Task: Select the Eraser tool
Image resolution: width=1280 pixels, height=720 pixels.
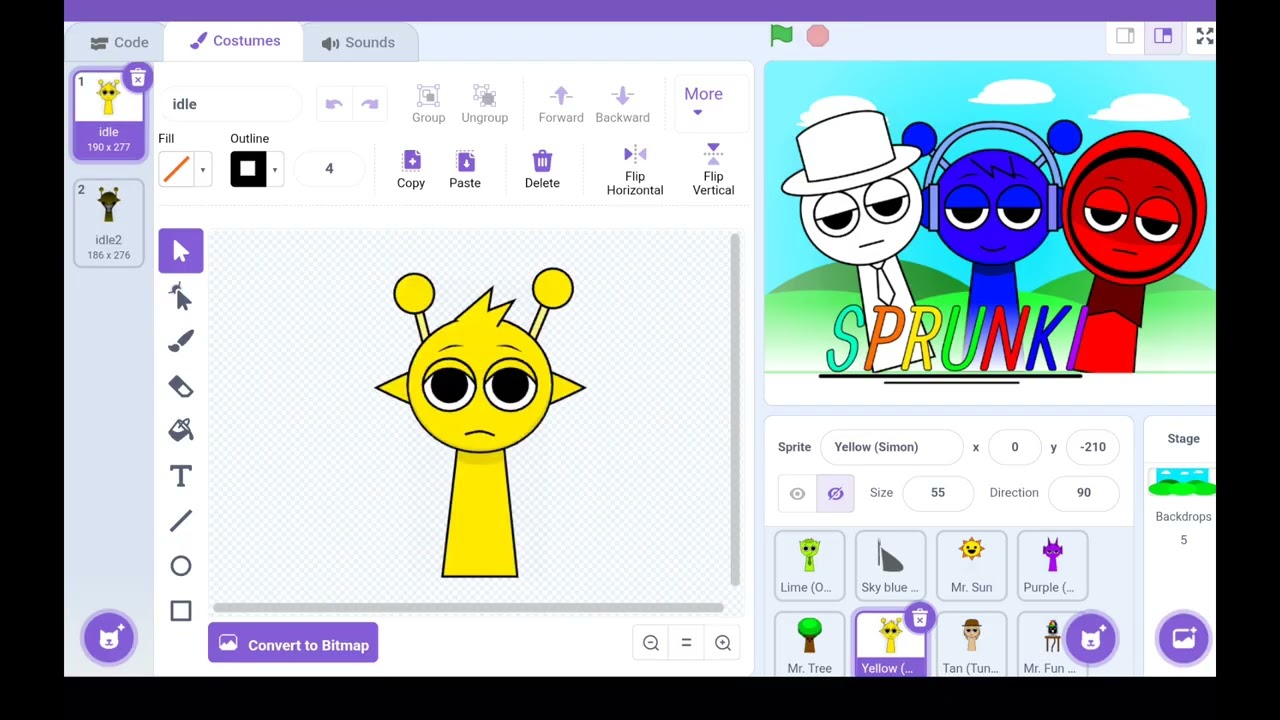Action: click(x=180, y=386)
